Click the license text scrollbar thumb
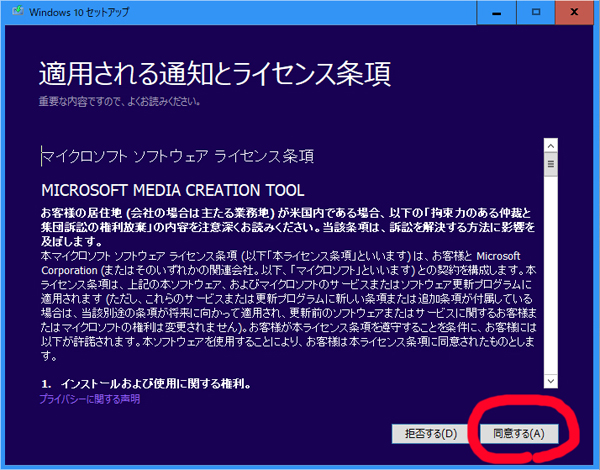Image resolution: width=600 pixels, height=470 pixels. pyautogui.click(x=551, y=165)
